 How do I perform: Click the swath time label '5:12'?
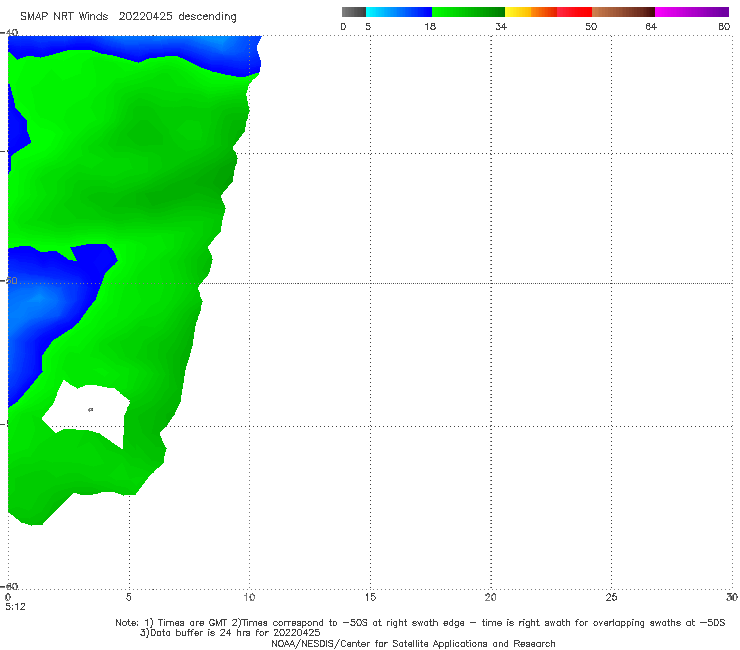click(15, 607)
